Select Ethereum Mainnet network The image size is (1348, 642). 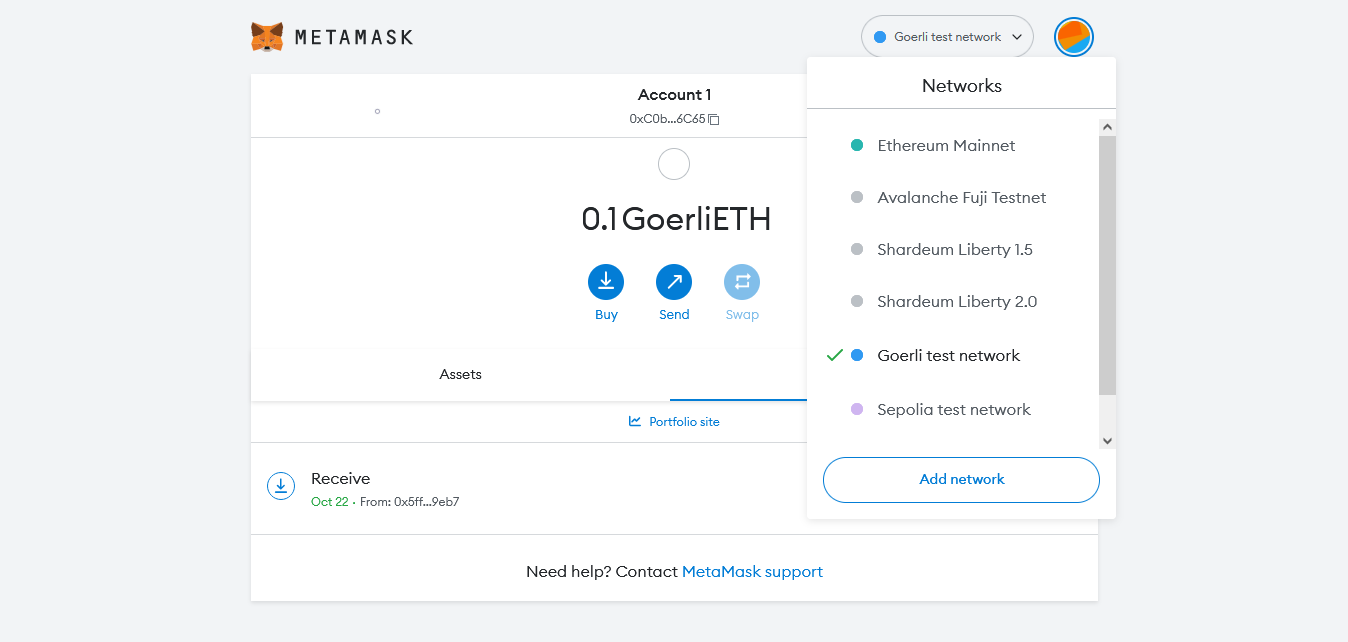pyautogui.click(x=946, y=145)
